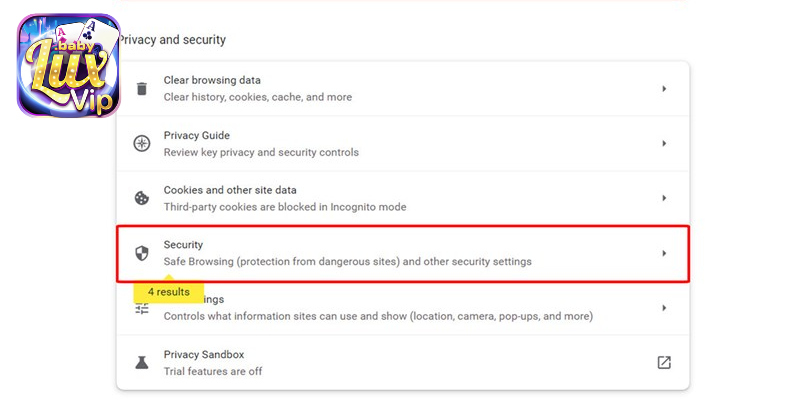Open the highlighted Security settings row

tap(403, 254)
